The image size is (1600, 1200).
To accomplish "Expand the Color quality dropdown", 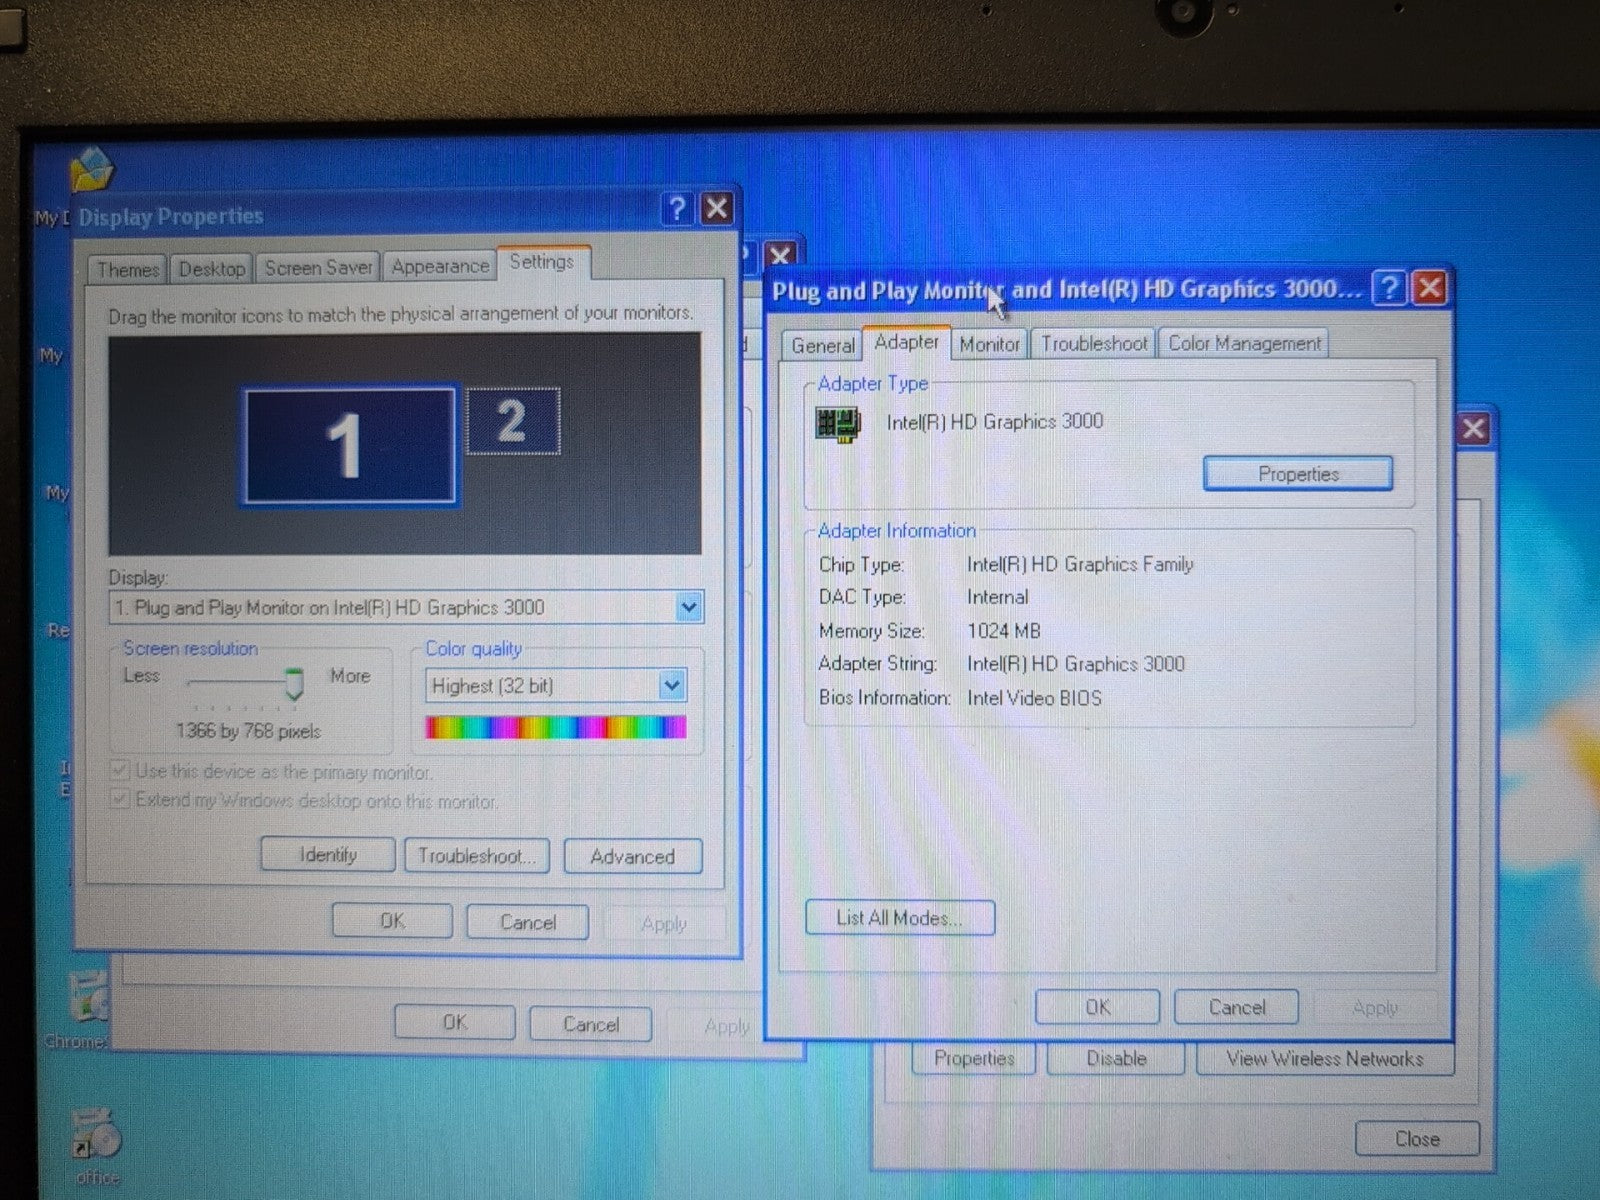I will tap(672, 685).
